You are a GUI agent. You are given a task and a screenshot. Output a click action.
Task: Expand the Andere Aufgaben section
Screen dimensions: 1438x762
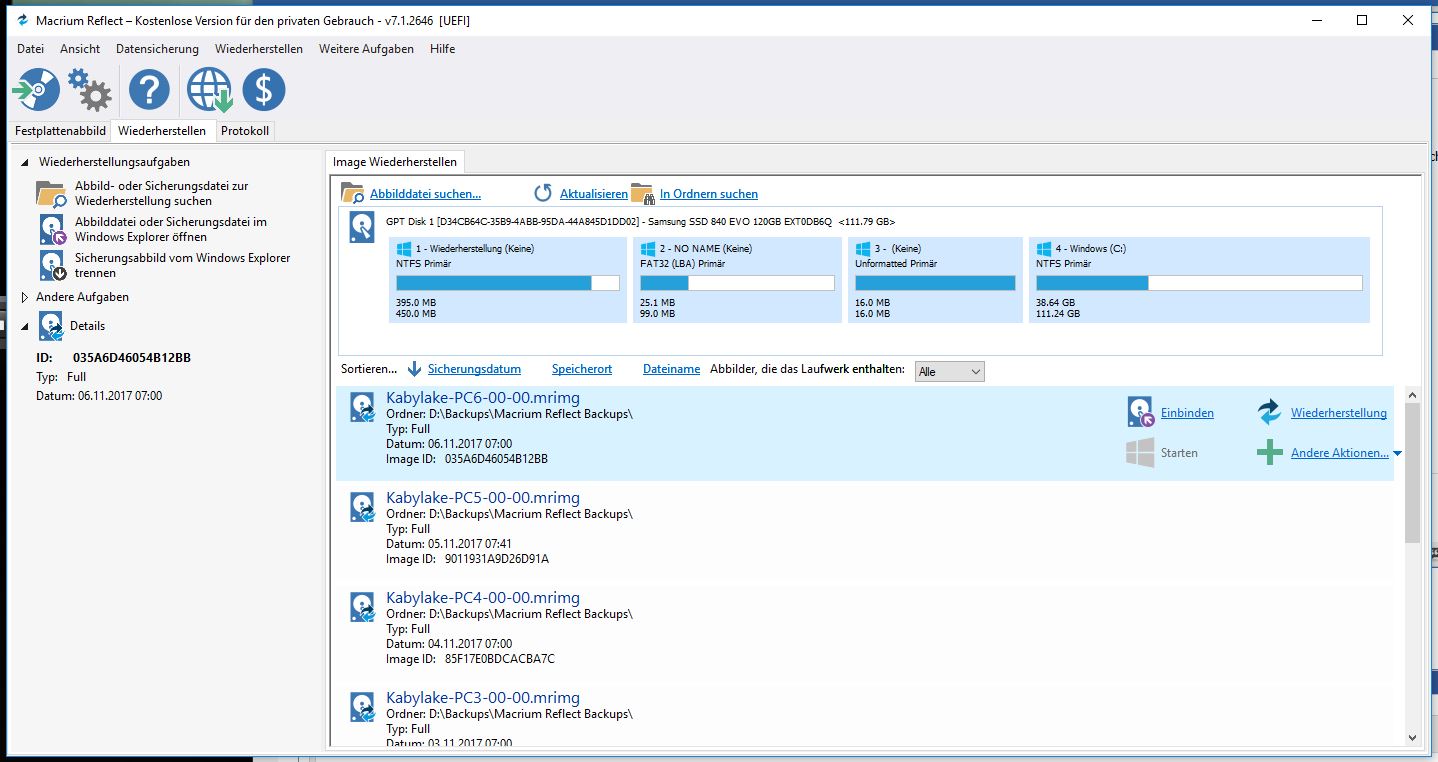25,297
